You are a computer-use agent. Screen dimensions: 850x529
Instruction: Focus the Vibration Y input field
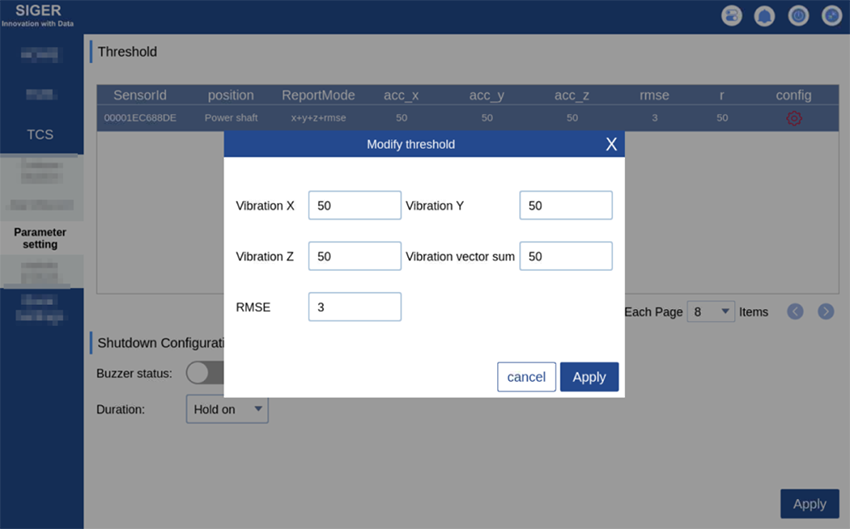(565, 205)
